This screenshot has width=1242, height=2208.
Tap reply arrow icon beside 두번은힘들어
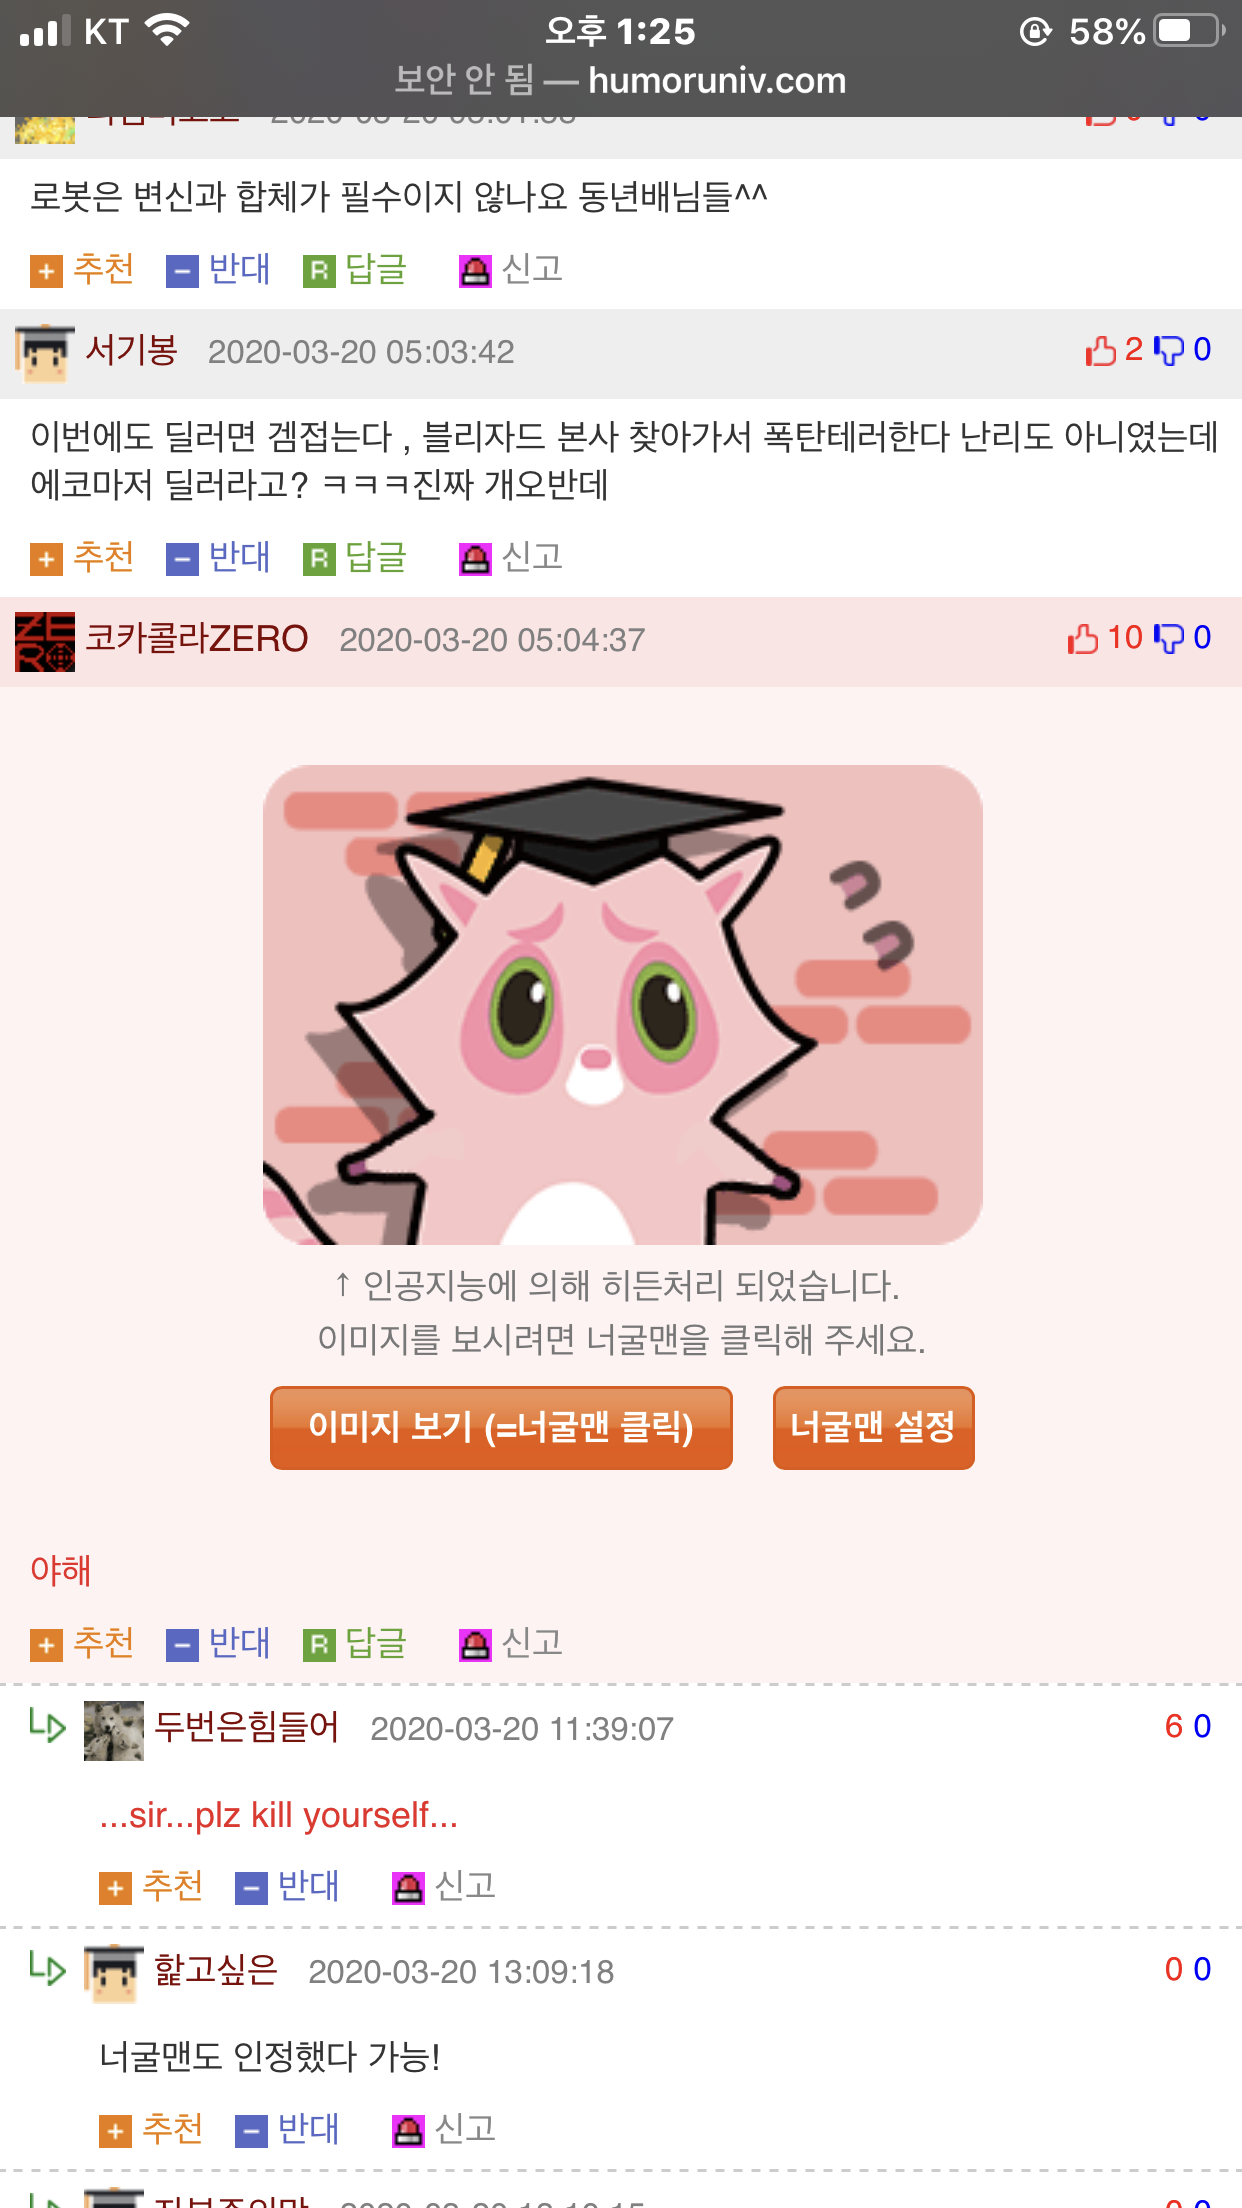point(47,1726)
